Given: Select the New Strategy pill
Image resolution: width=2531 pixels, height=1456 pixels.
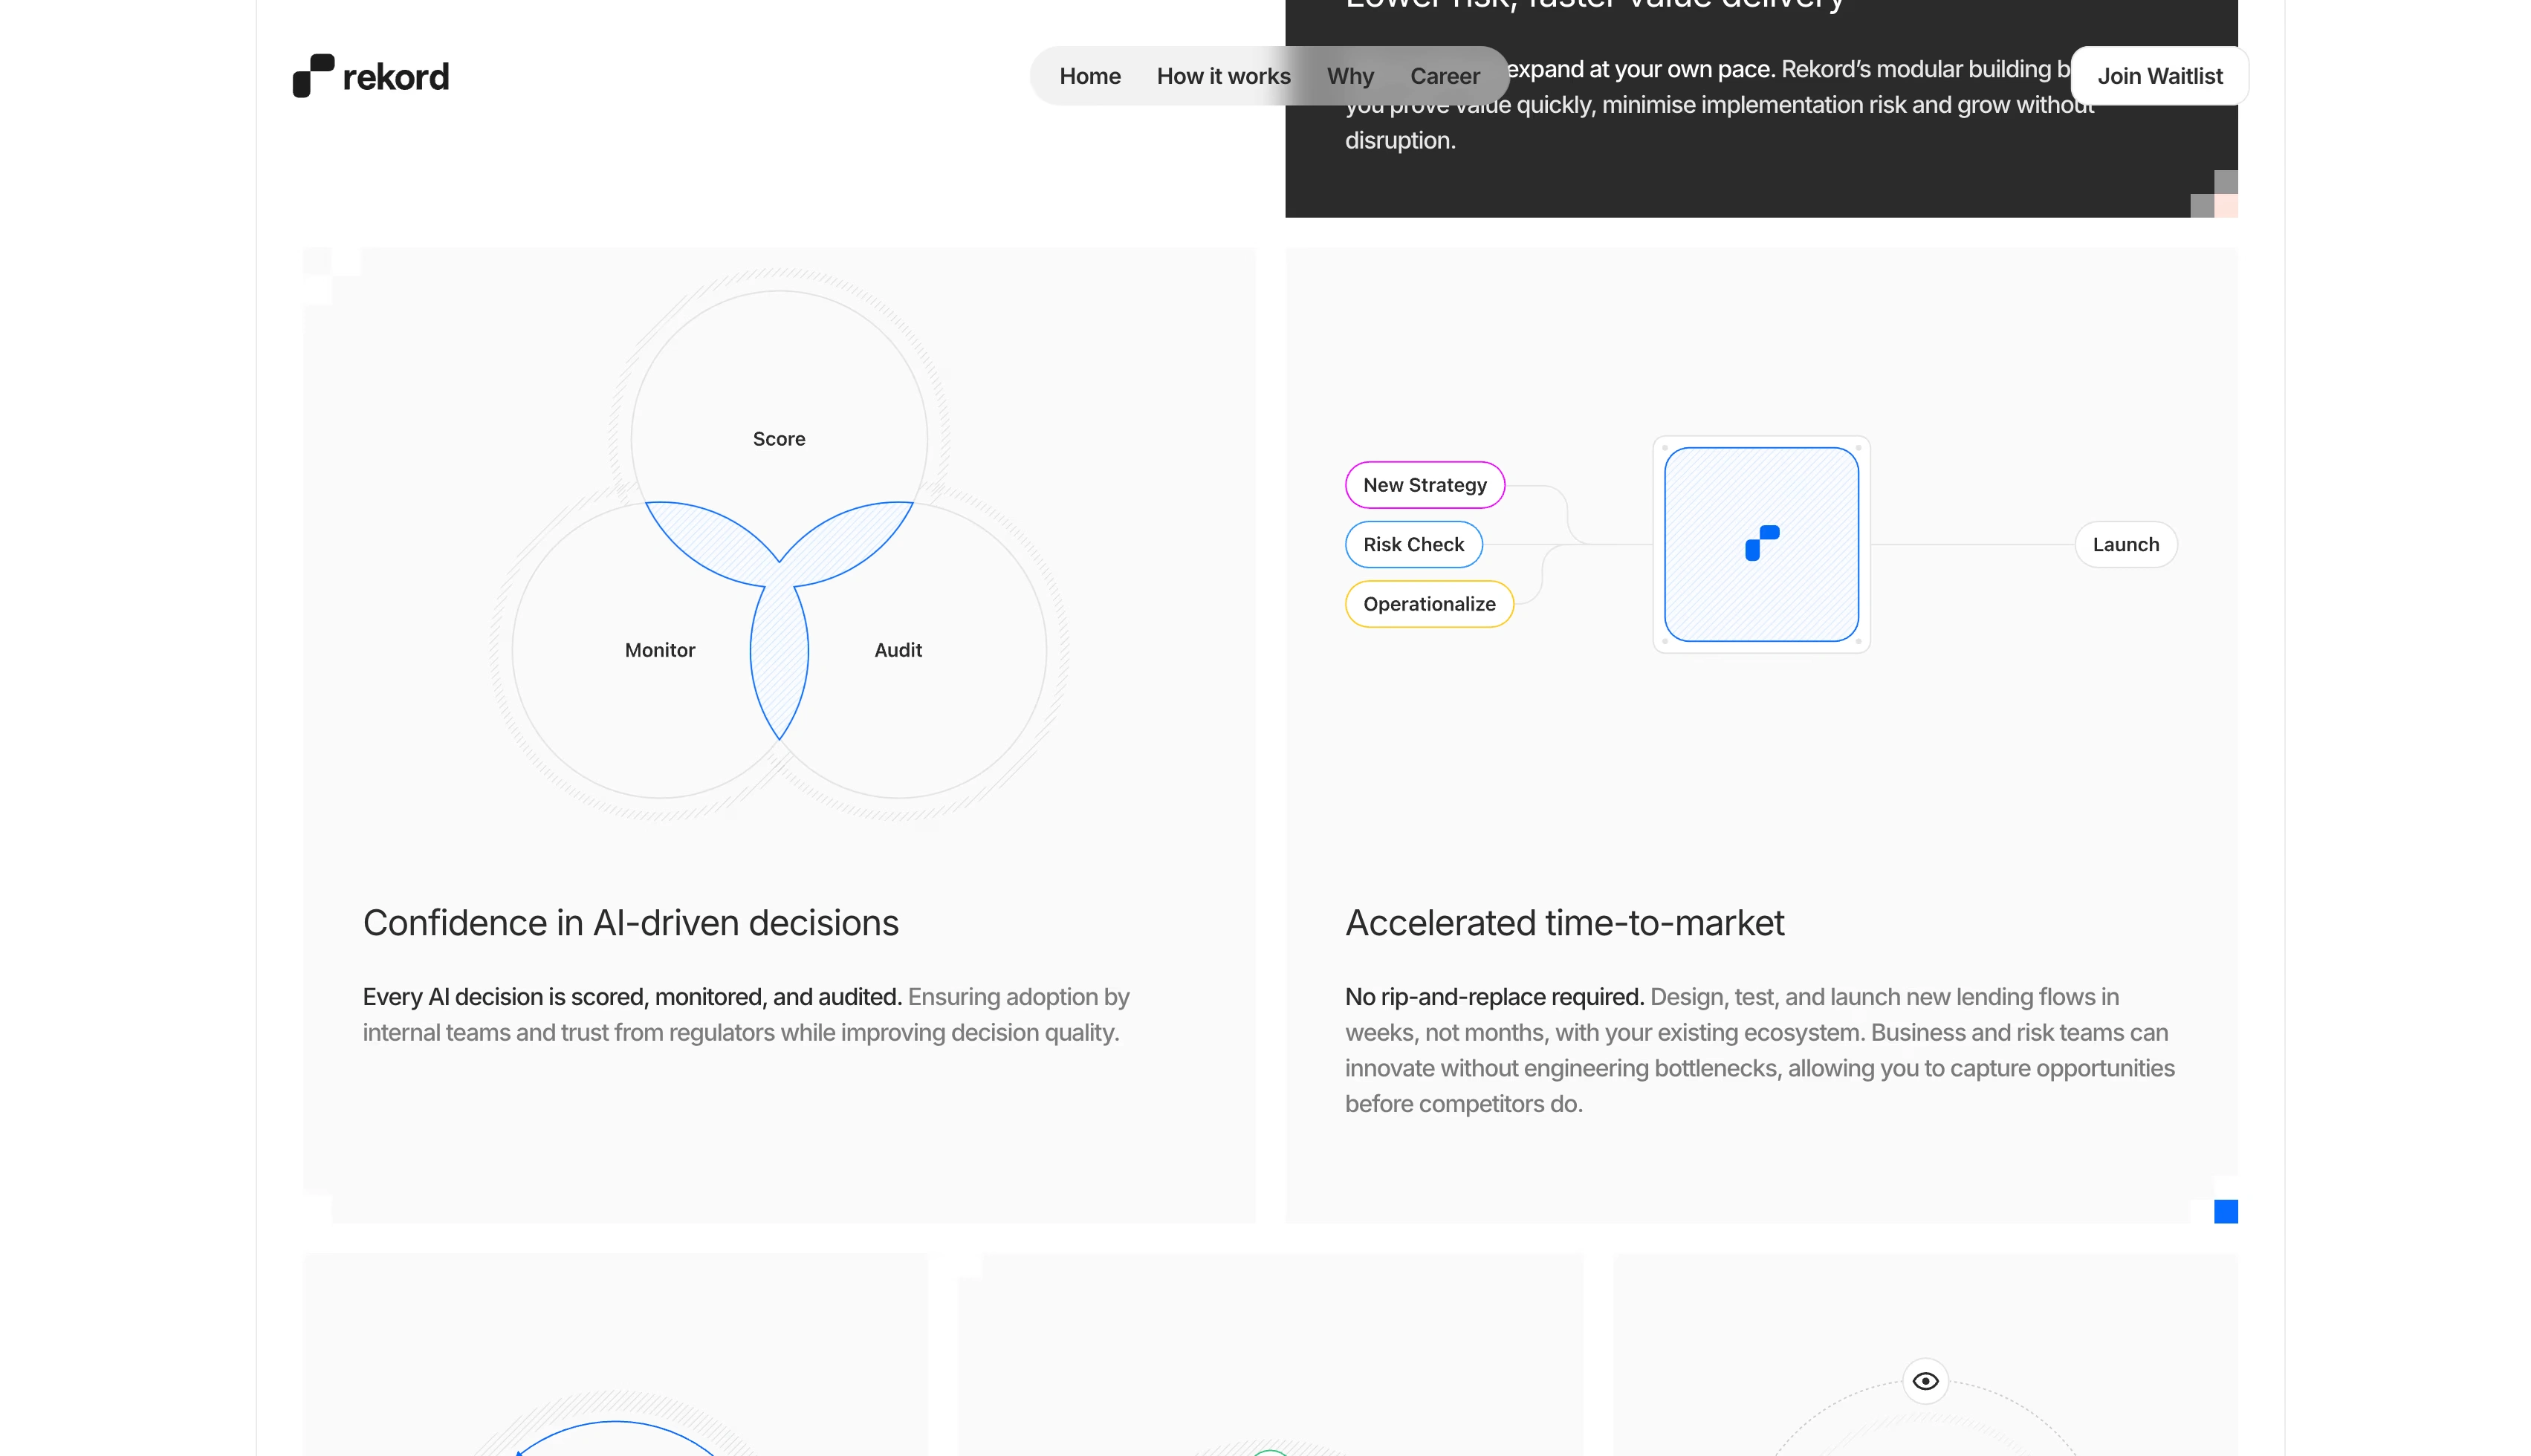Looking at the screenshot, I should 1424,485.
